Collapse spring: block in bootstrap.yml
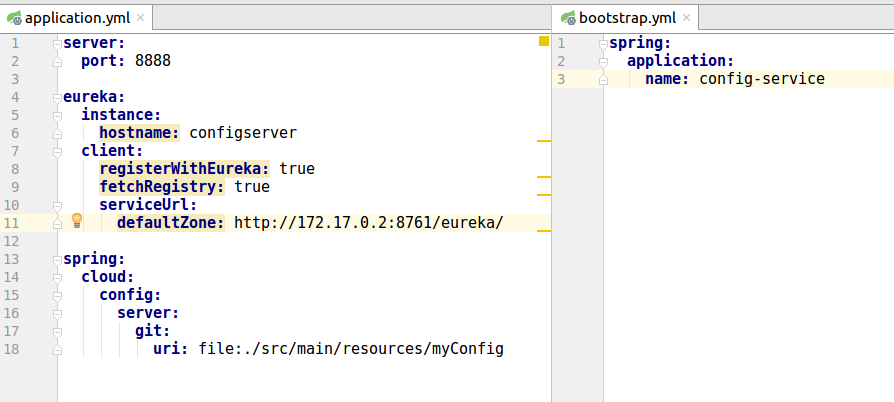 [x=603, y=43]
